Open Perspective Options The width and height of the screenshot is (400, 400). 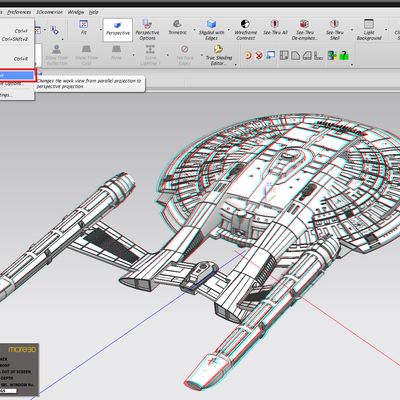pos(147,30)
